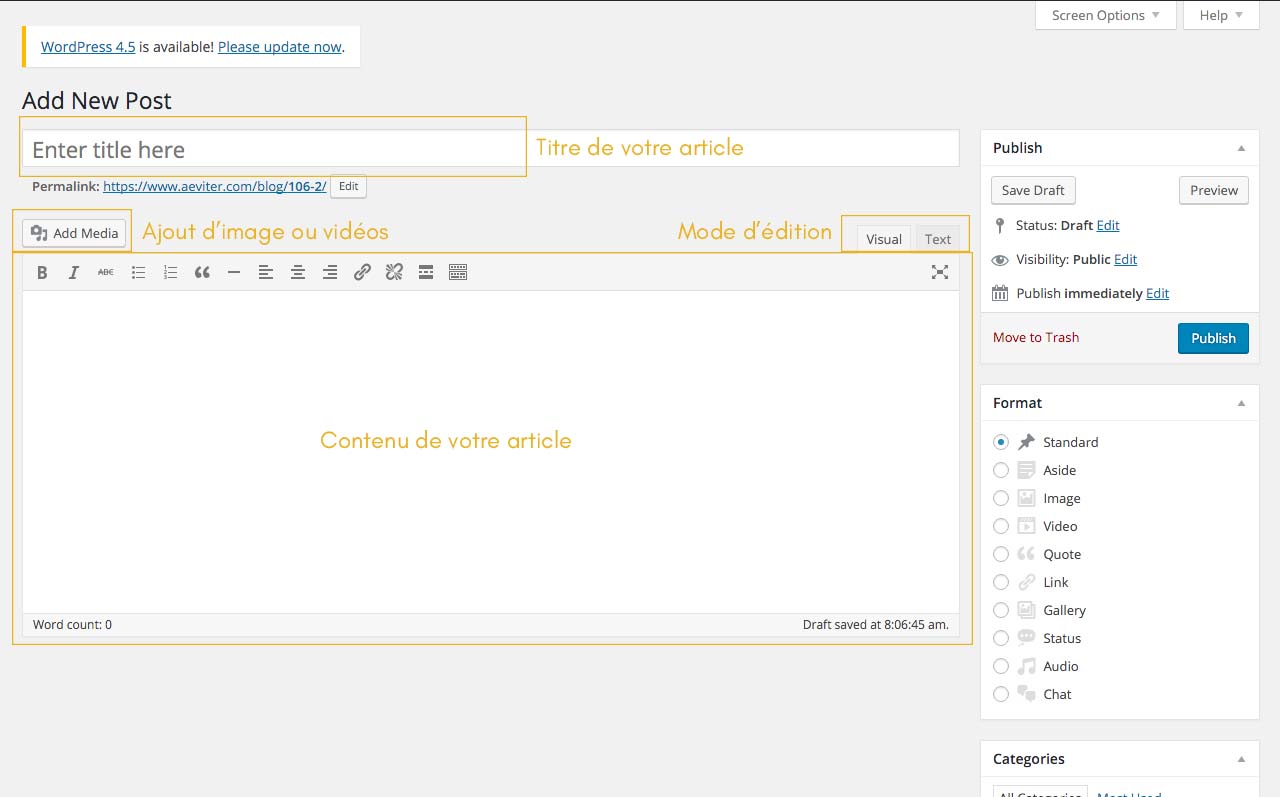1280x797 pixels.
Task: Insert Read More tag
Action: click(426, 272)
